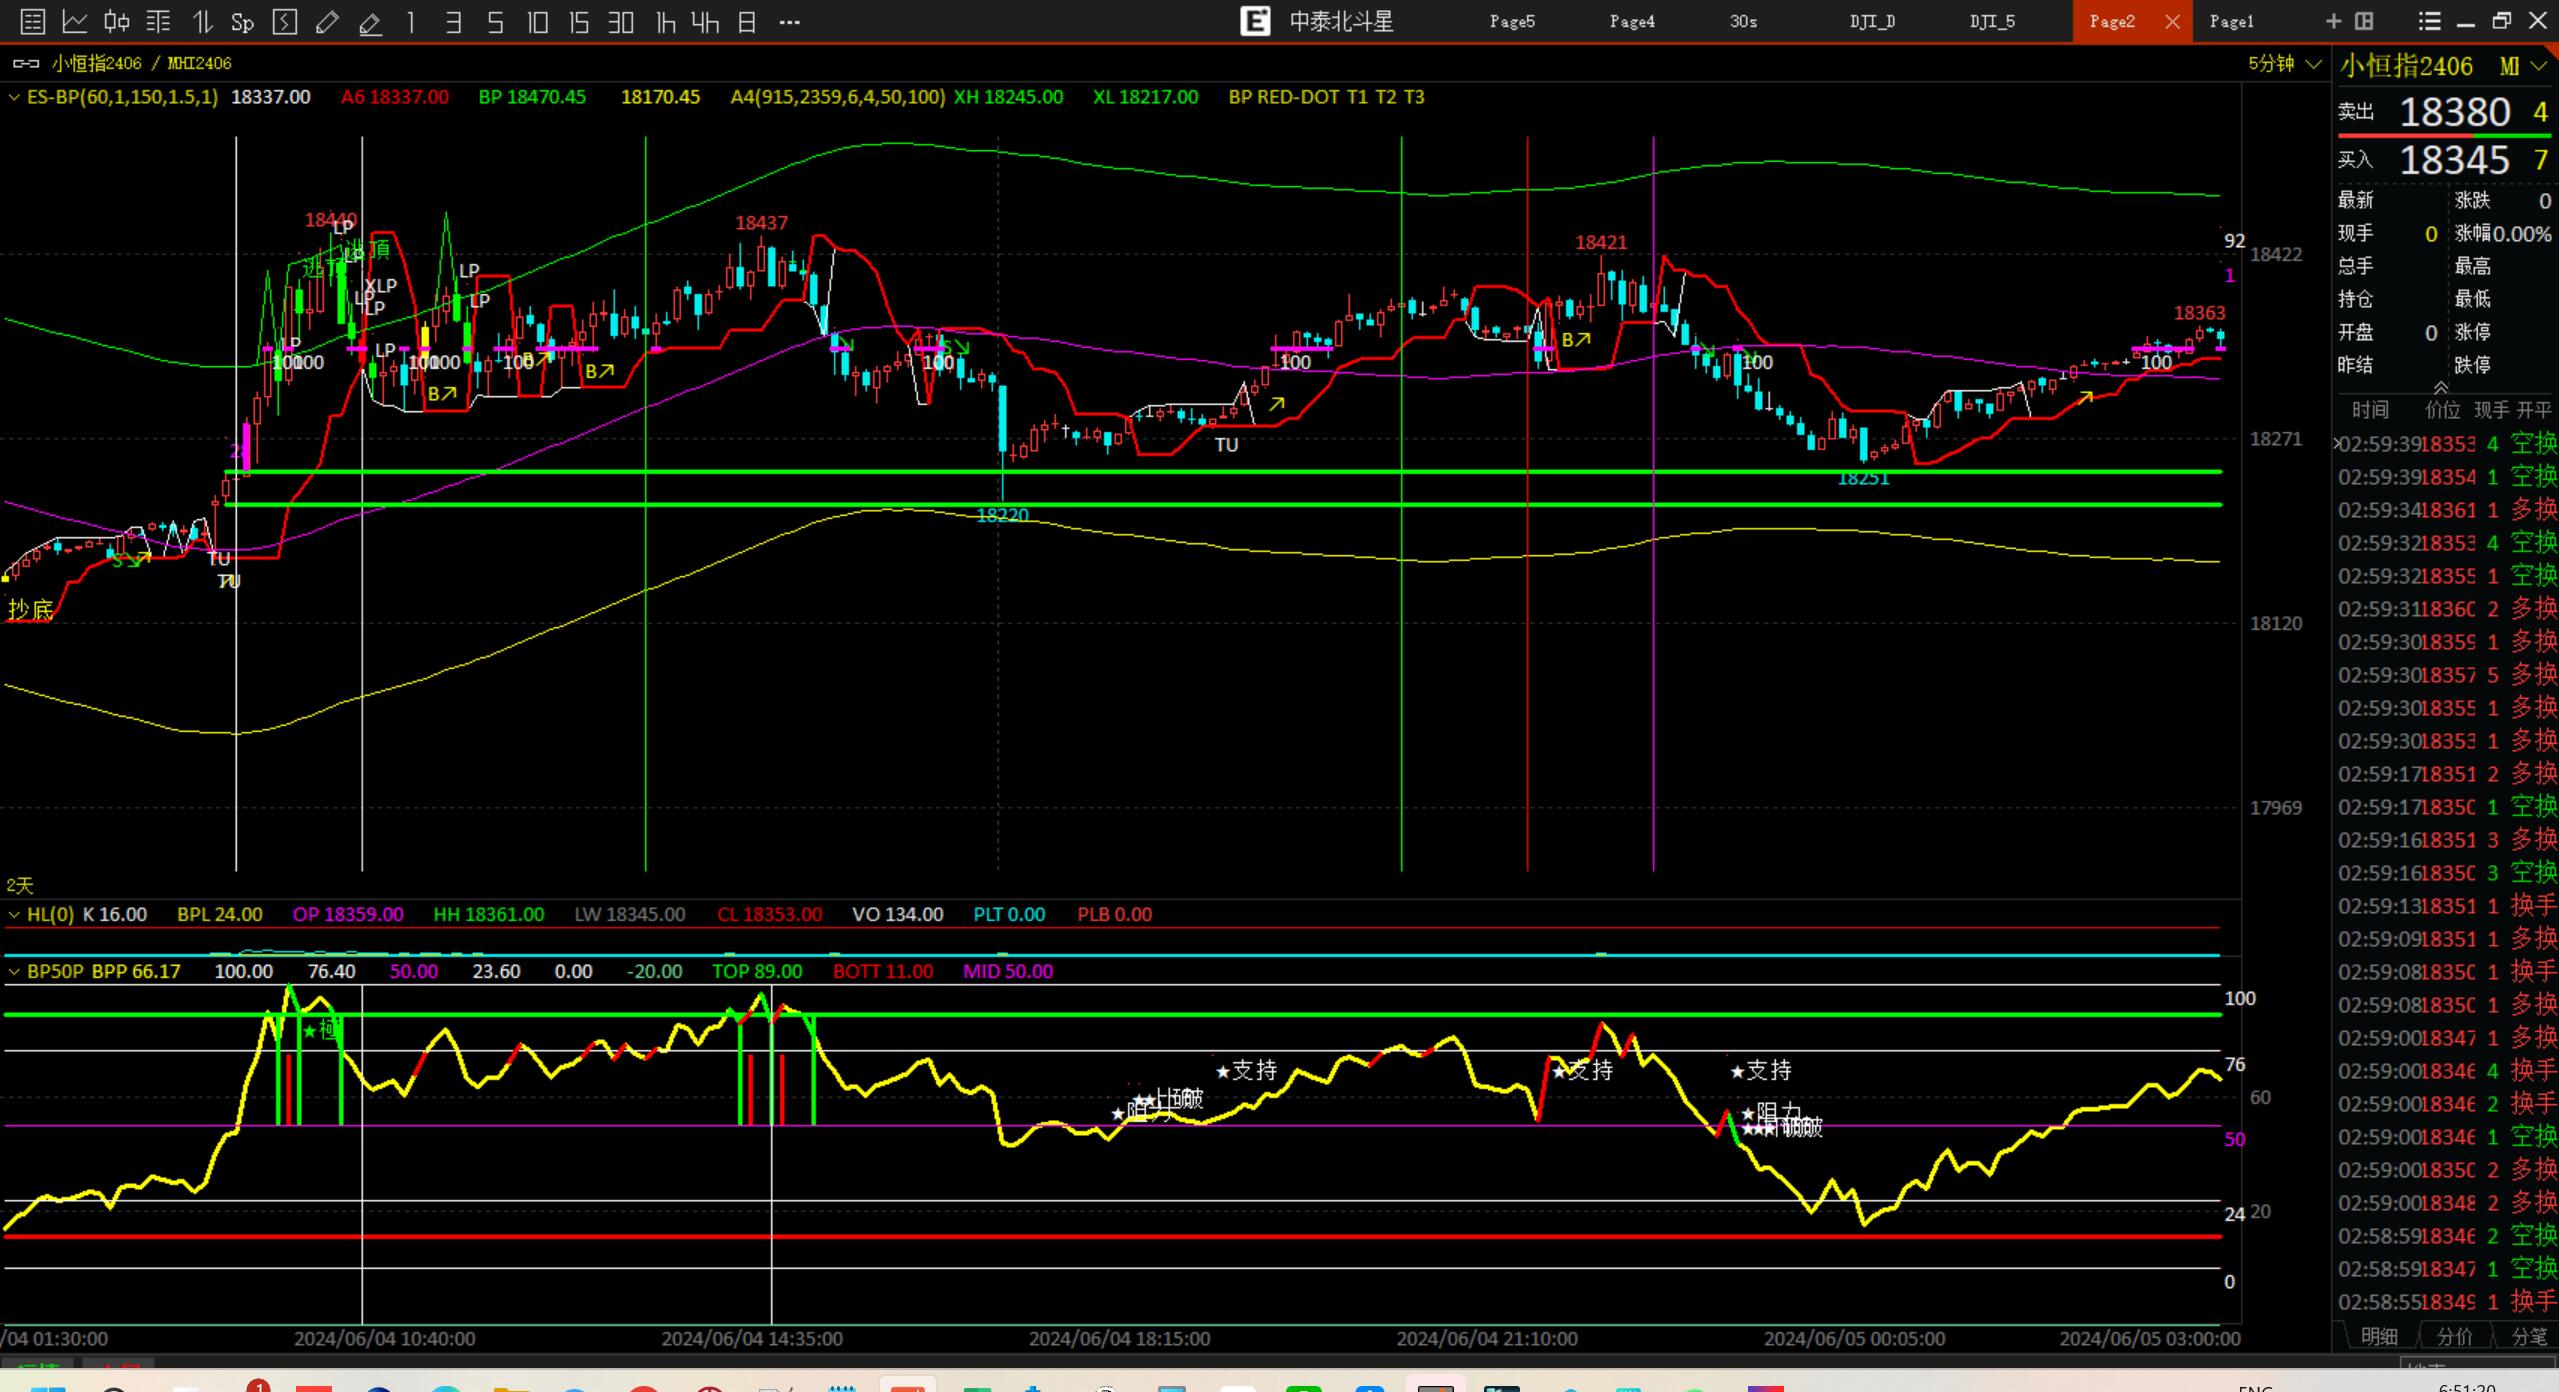The width and height of the screenshot is (2559, 1392).
Task: Click the 时间 column header
Action: click(2370, 410)
